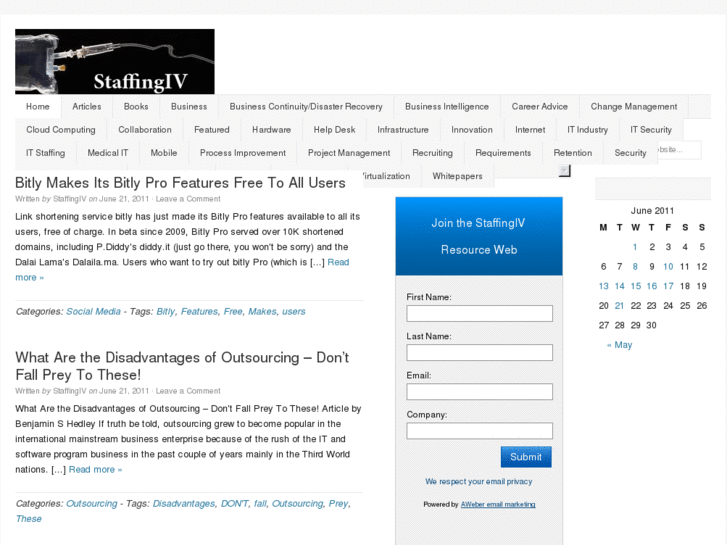Open the Features tag
727x545 pixels.
click(x=199, y=312)
